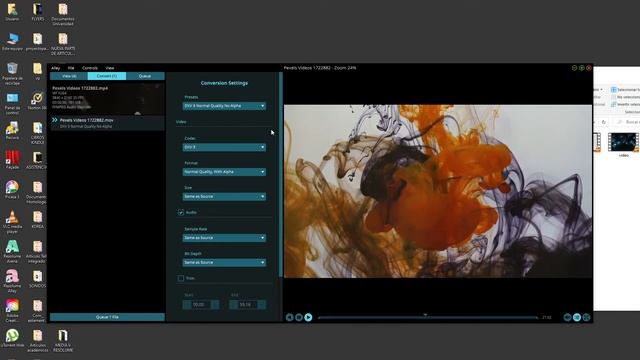
Task: Open the KOREA desktop icon
Action: tap(38, 220)
